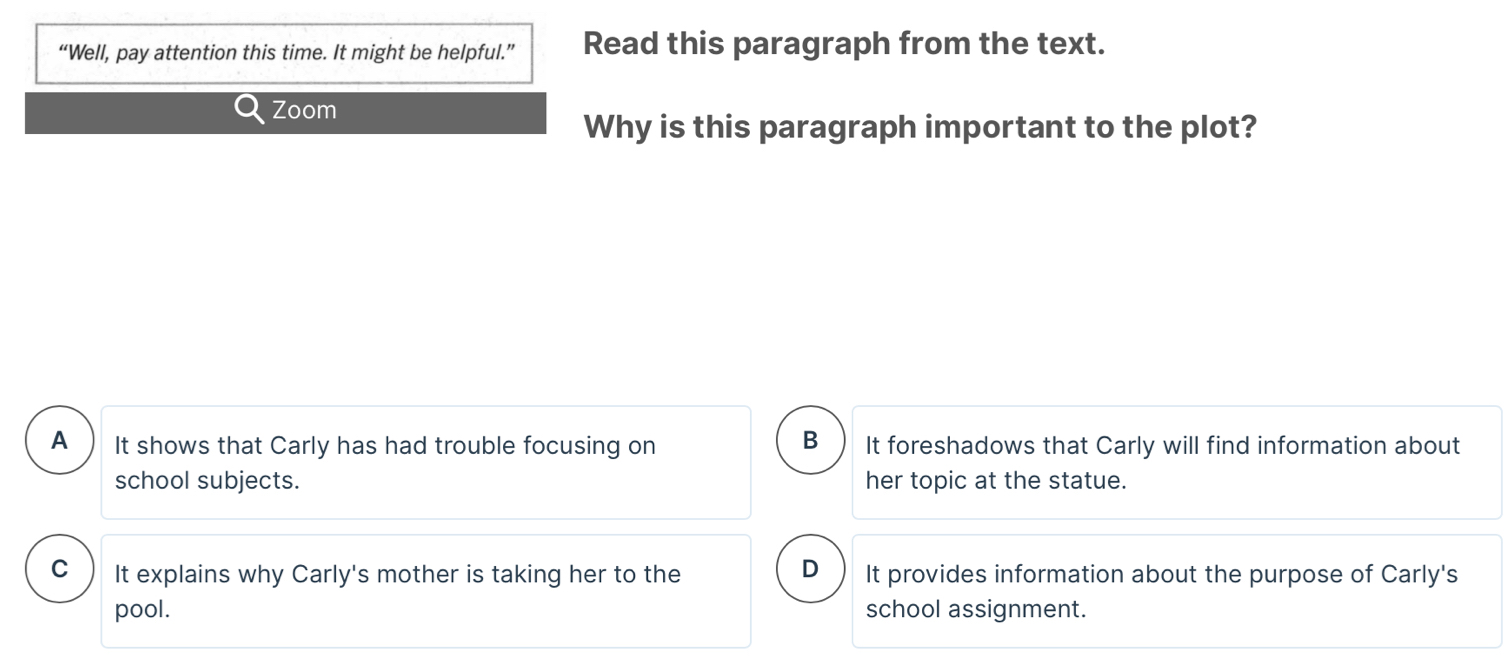This screenshot has width=1510, height=671.
Task: Select answer circle D
Action: [x=811, y=570]
